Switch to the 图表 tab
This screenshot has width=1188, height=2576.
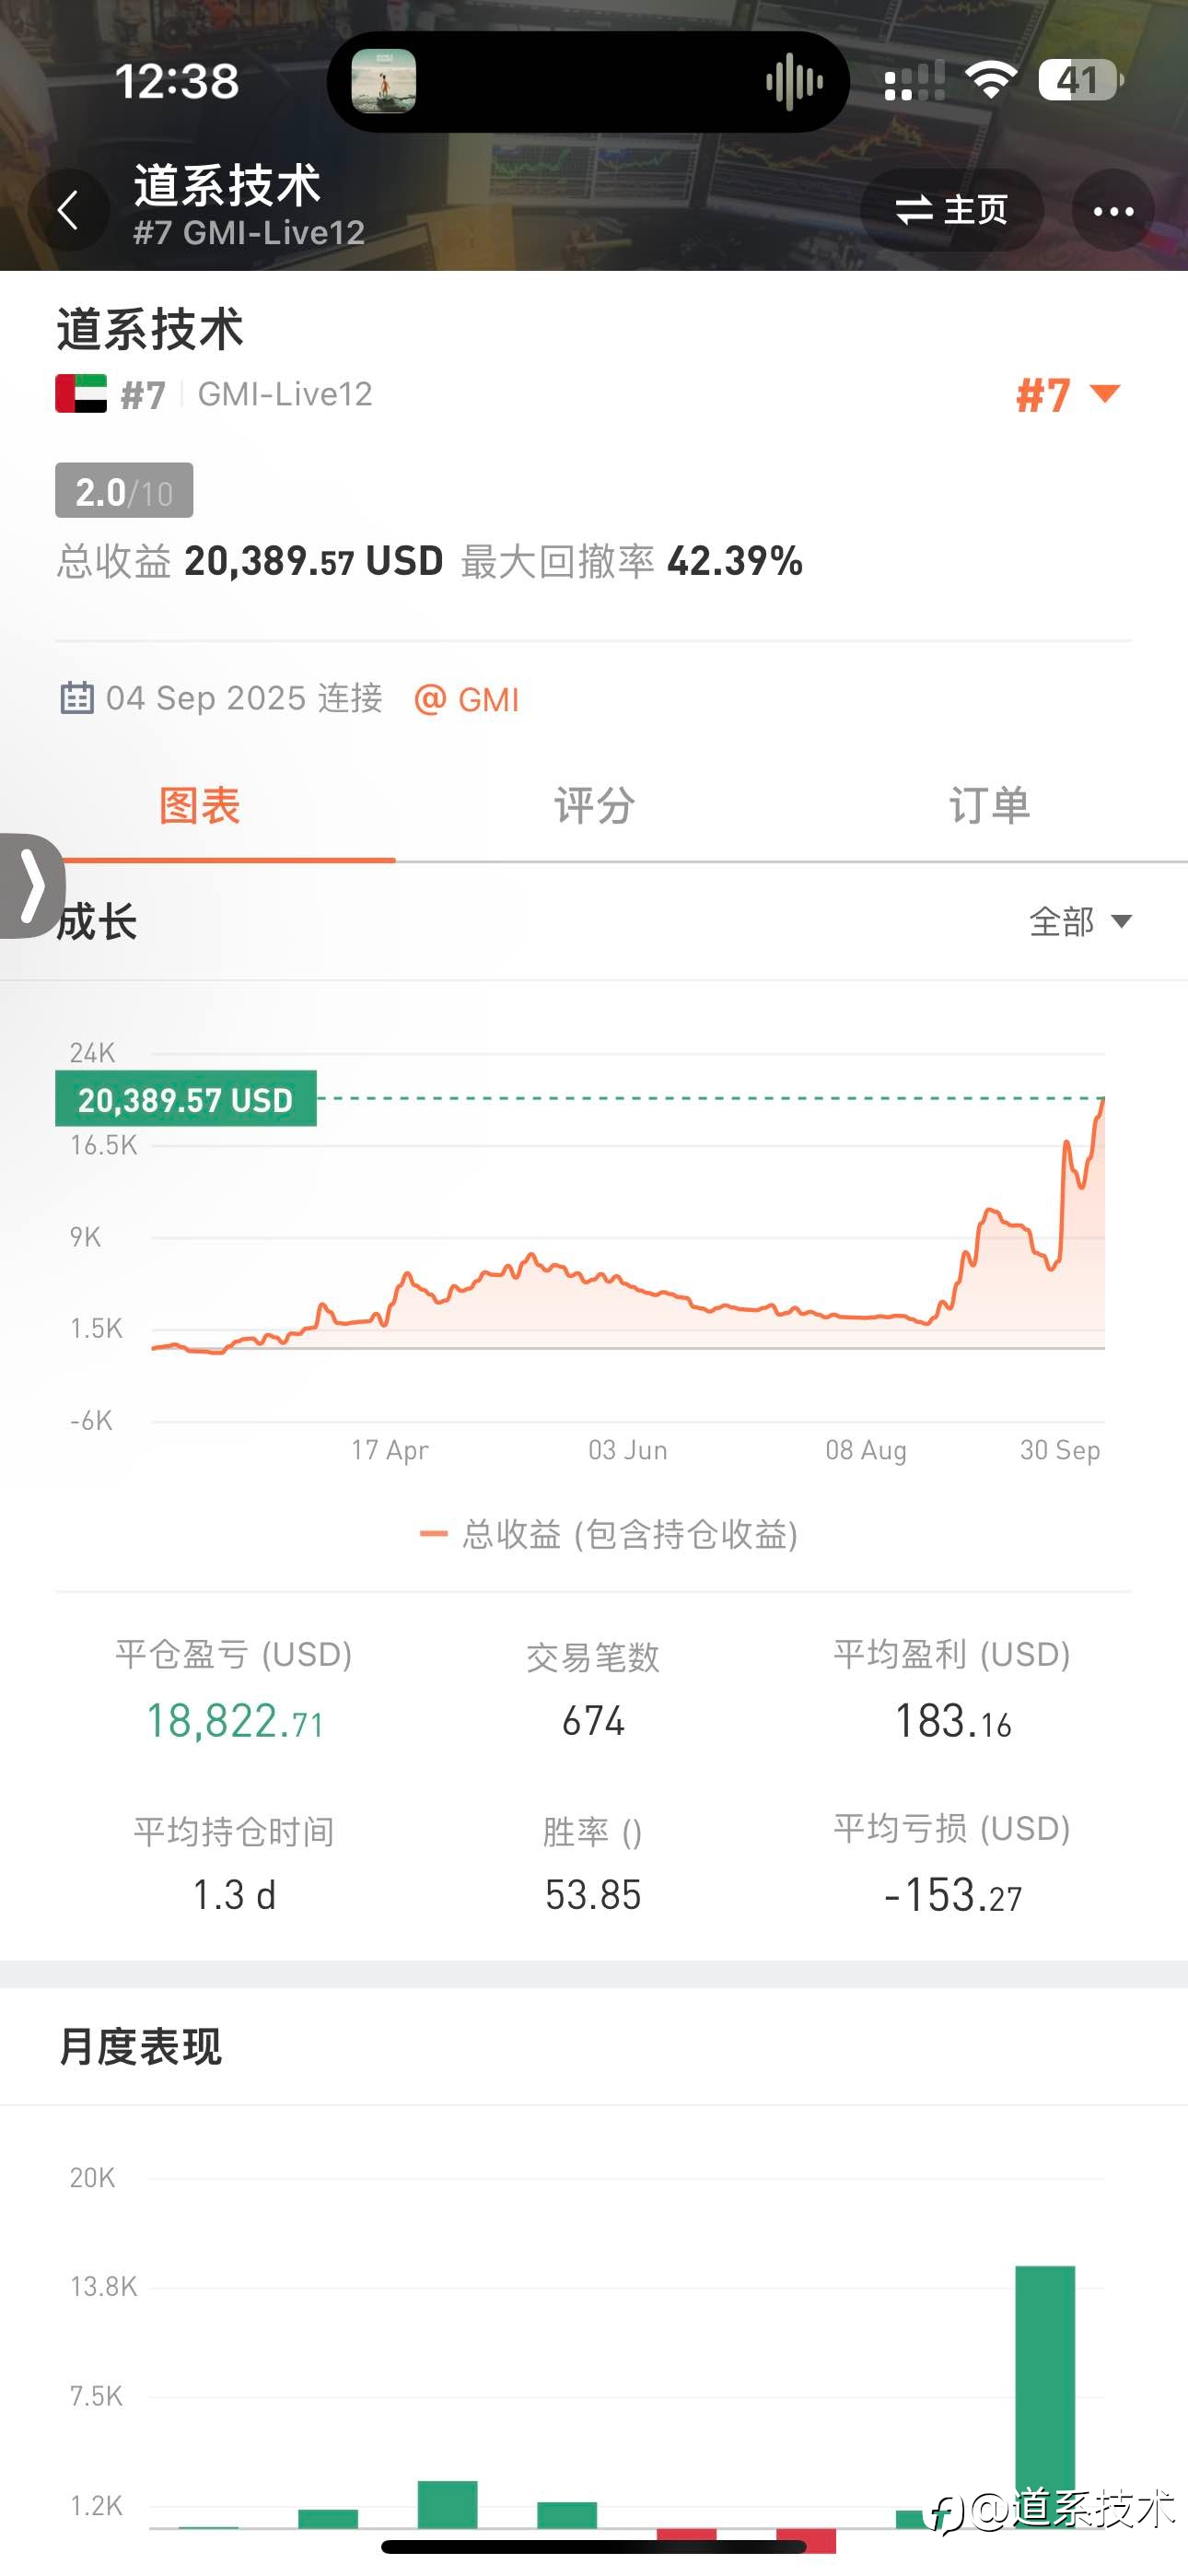(x=199, y=806)
